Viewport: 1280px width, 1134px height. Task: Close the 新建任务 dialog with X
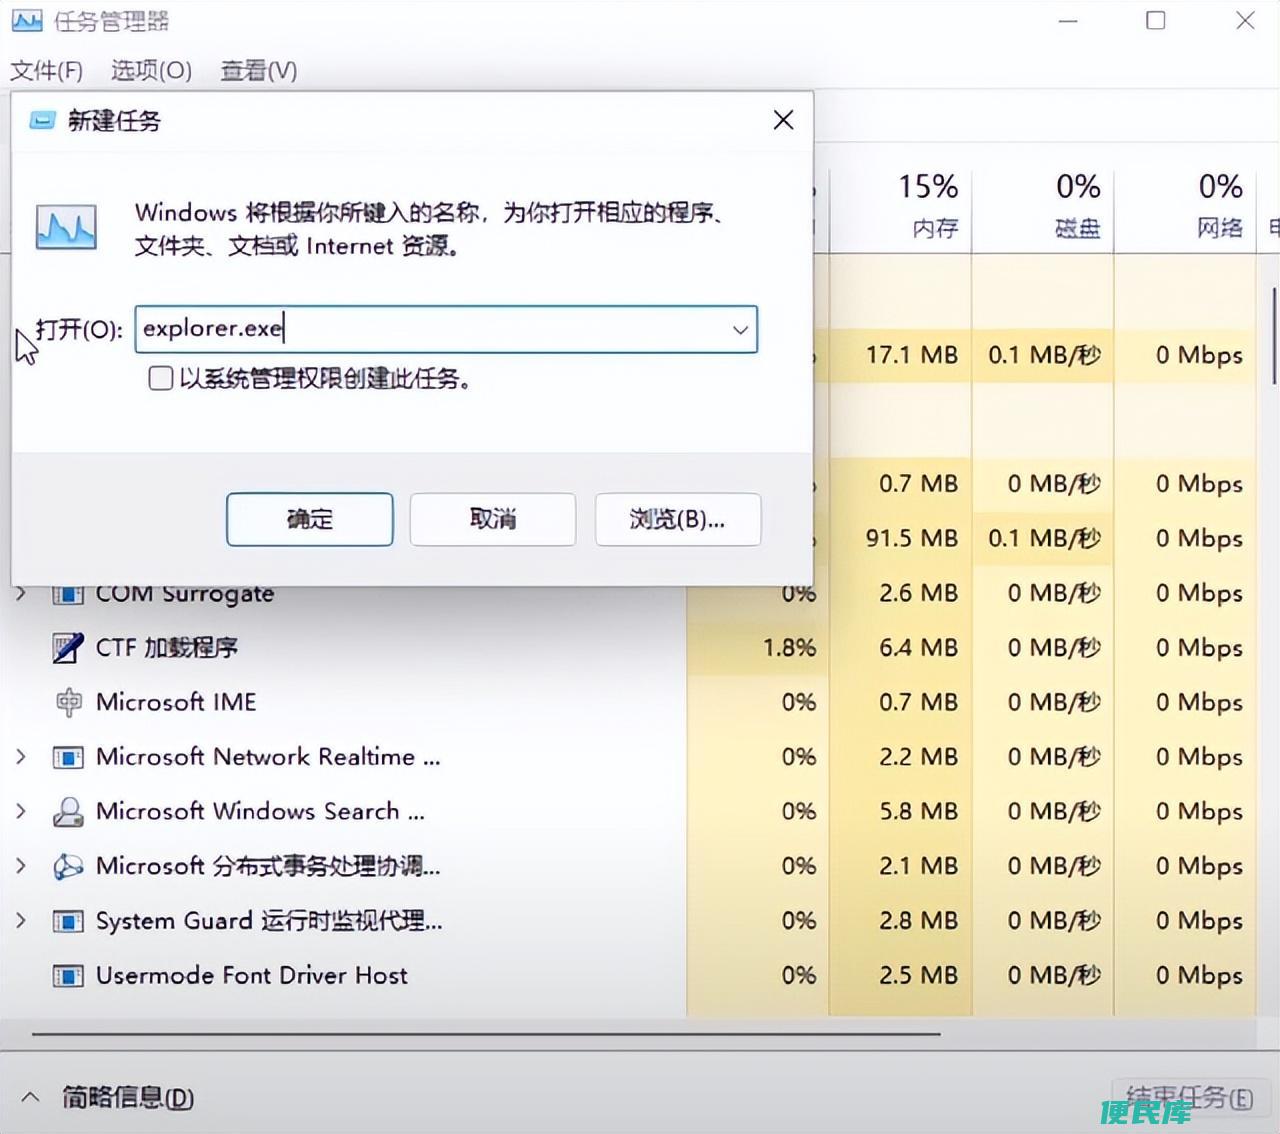coord(784,120)
